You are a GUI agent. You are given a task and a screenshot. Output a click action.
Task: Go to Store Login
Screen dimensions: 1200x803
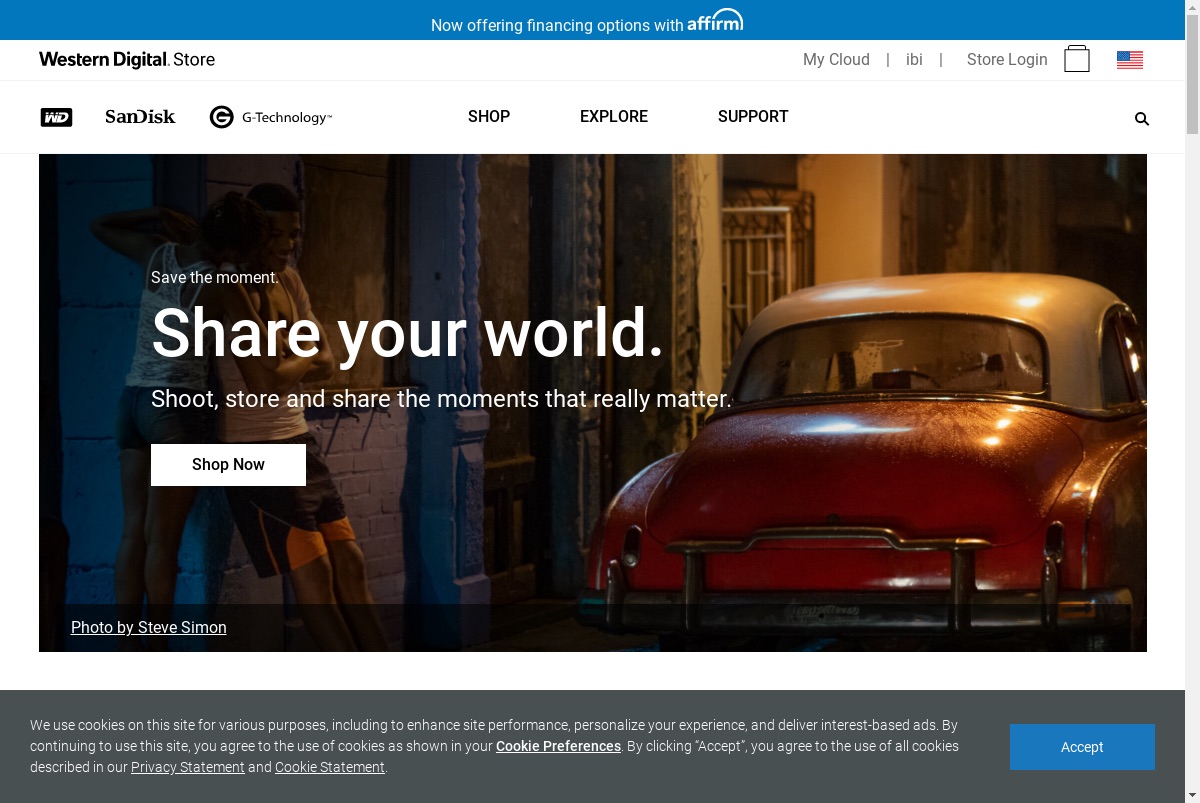pos(1007,59)
